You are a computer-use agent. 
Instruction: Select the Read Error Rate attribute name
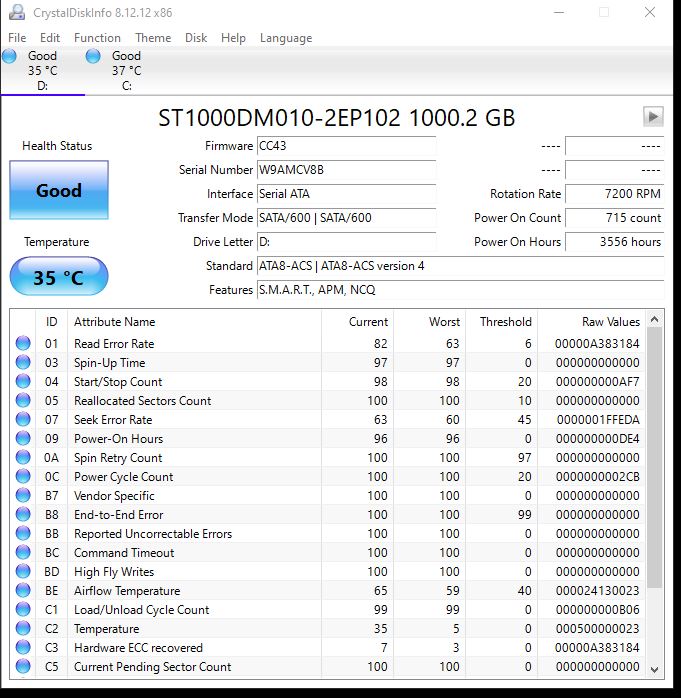[114, 344]
